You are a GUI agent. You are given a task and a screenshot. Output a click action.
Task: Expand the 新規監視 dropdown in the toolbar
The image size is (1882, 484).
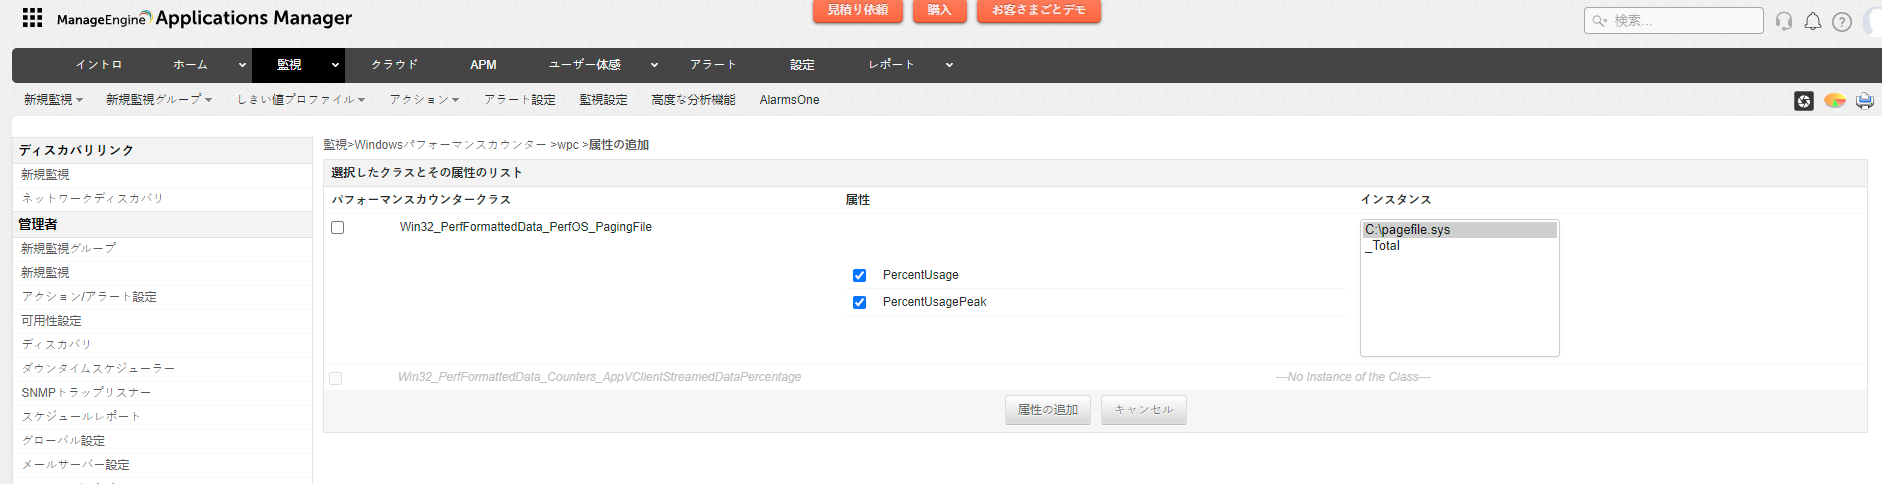point(53,100)
